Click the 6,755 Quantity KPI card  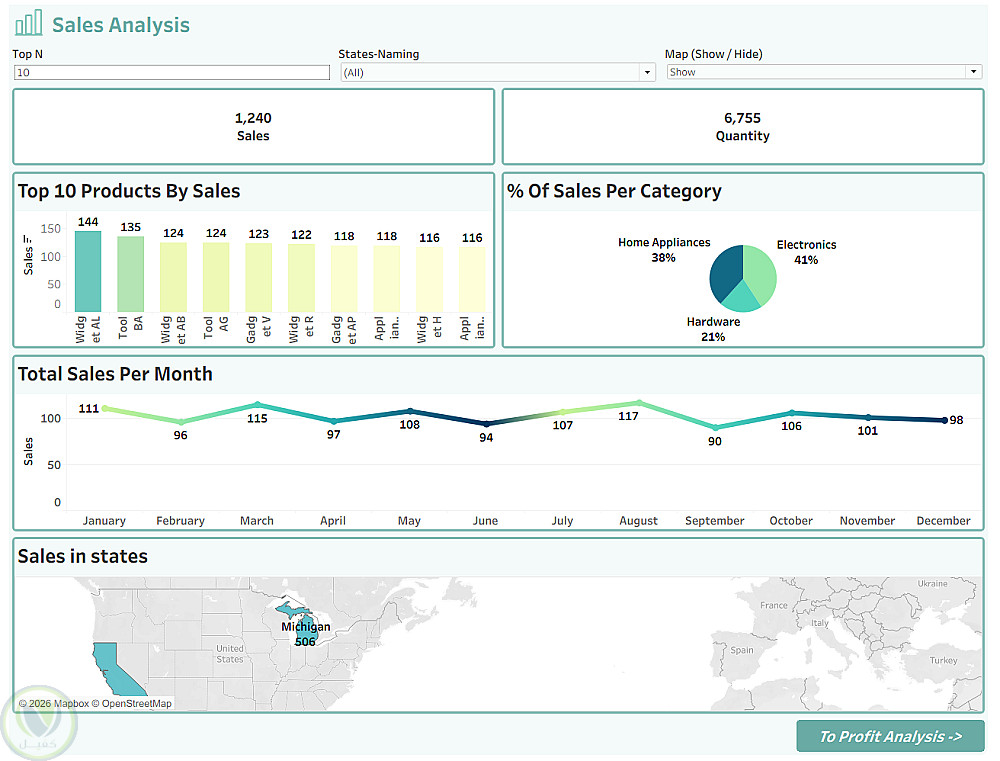click(x=743, y=126)
